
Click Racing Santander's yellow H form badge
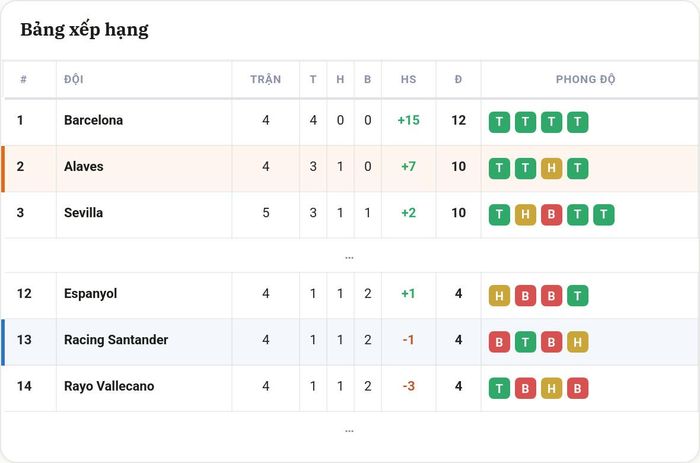pos(578,342)
